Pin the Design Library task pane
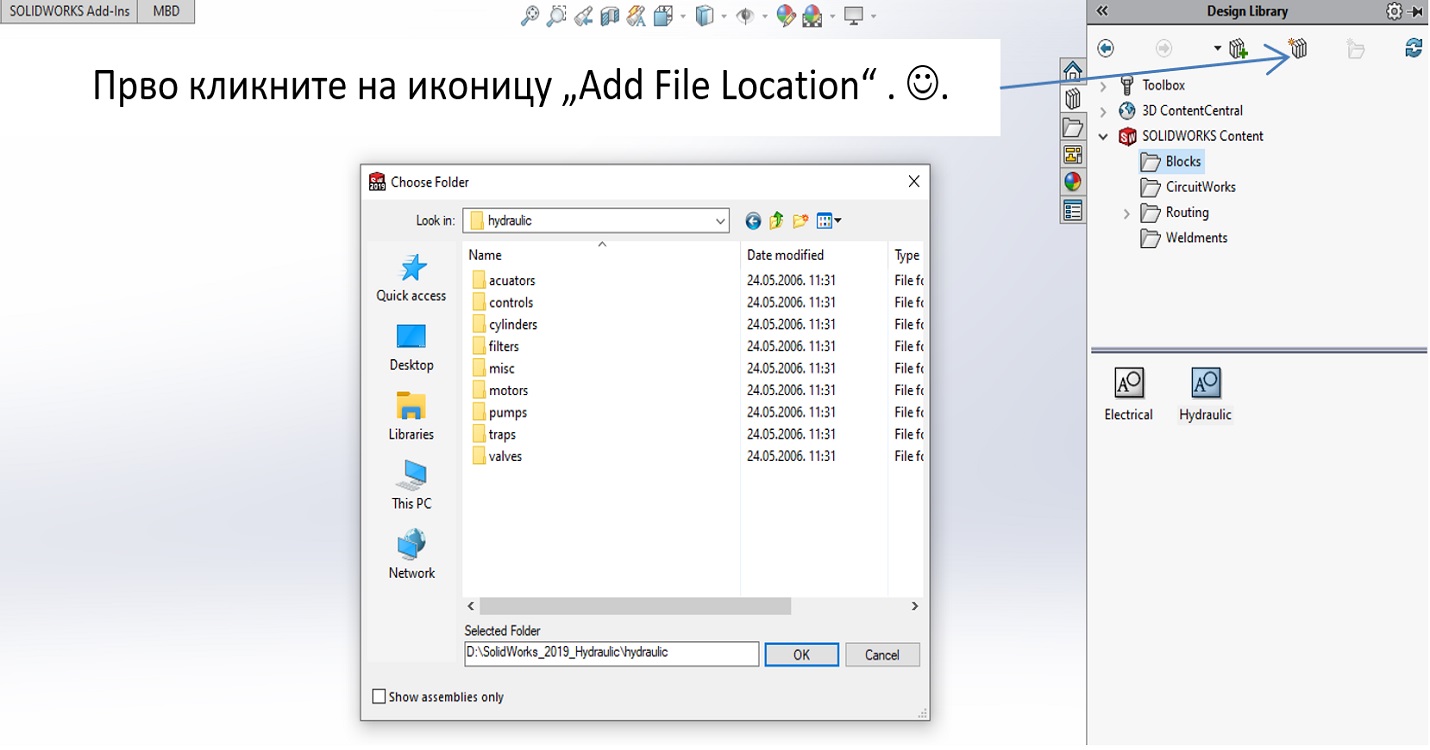1430x750 pixels. [1416, 11]
